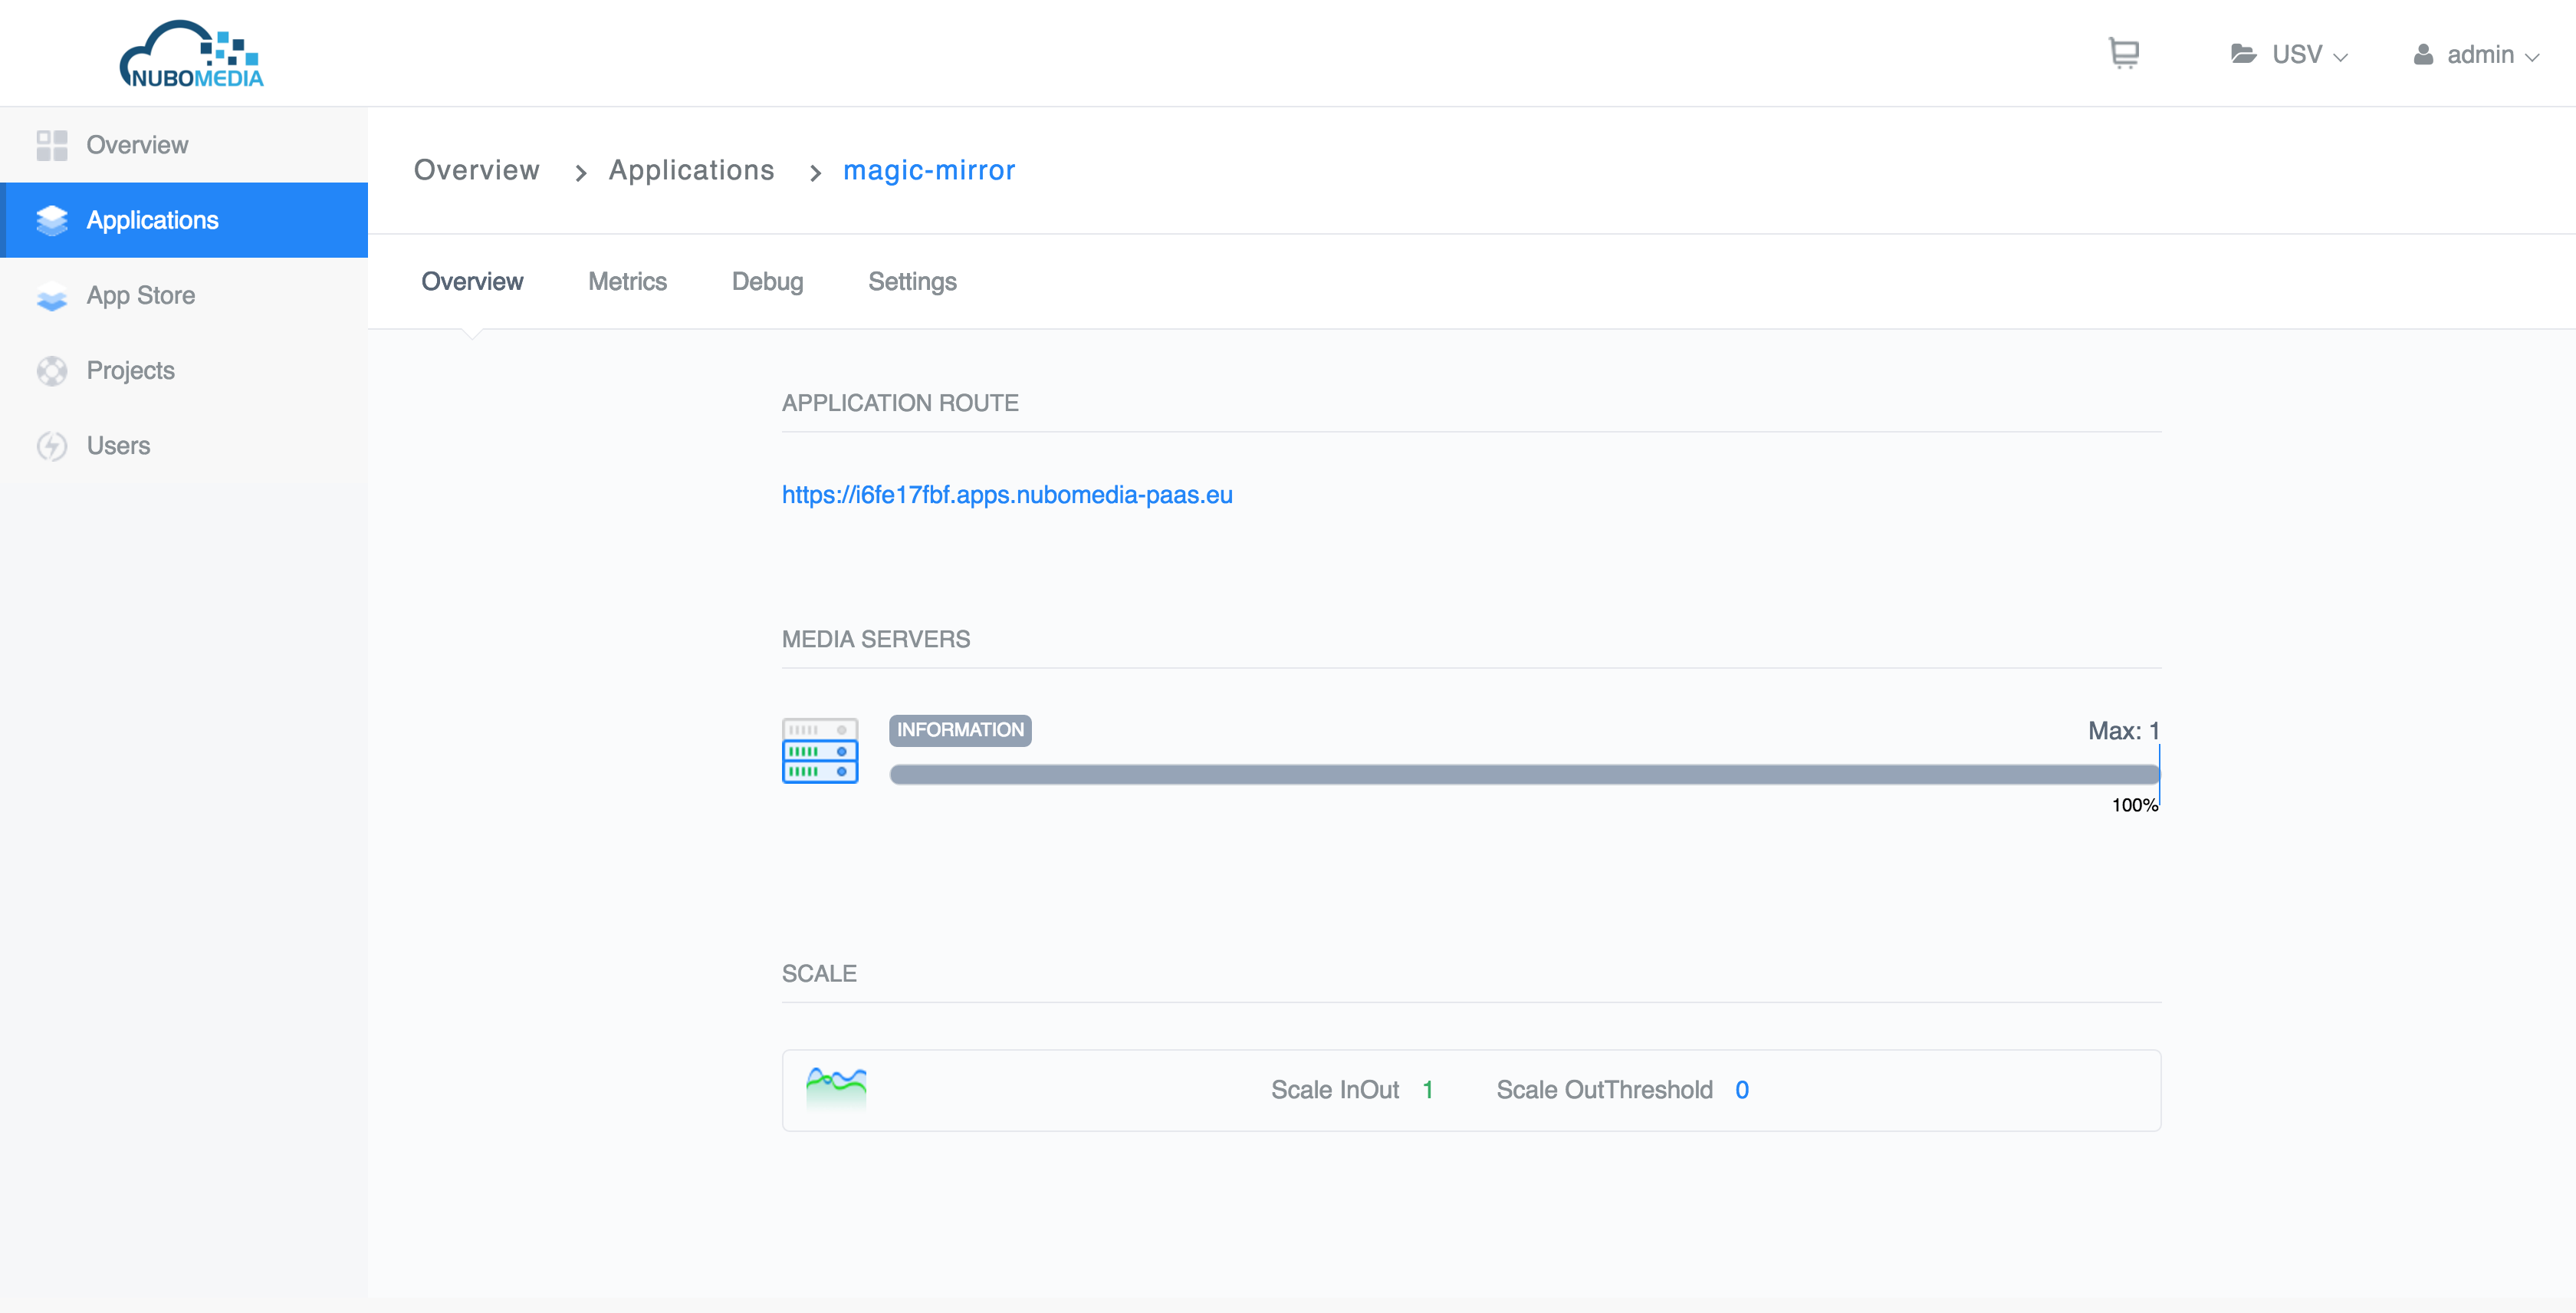The image size is (2576, 1313).
Task: Click the App Store stack icon
Action: (x=52, y=296)
